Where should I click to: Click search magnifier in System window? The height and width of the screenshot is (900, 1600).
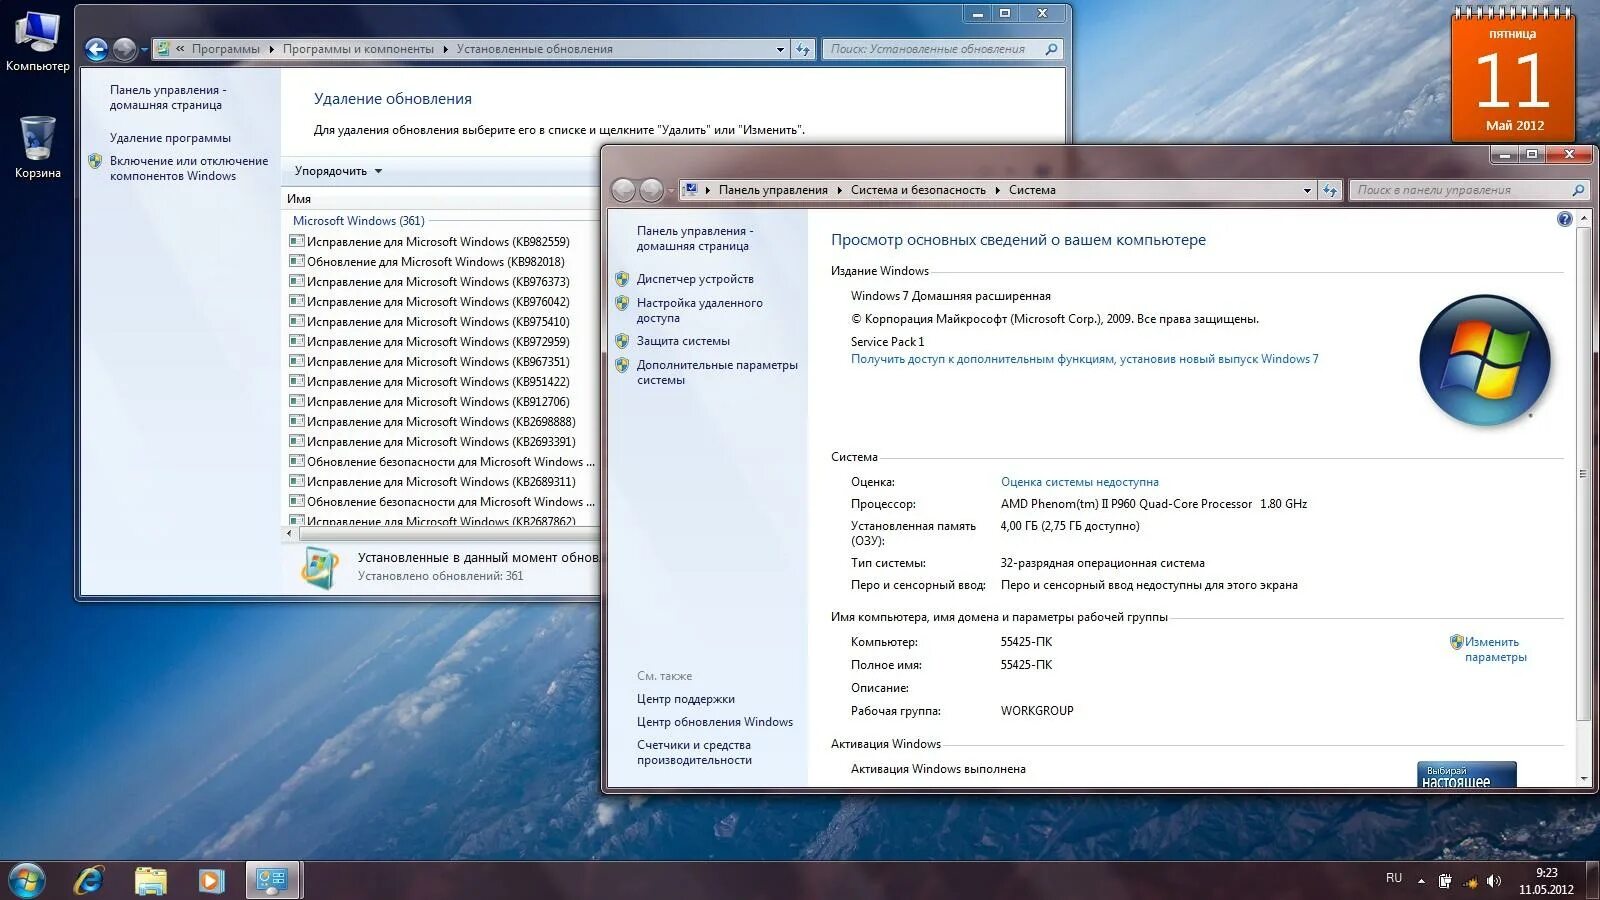(x=1578, y=190)
